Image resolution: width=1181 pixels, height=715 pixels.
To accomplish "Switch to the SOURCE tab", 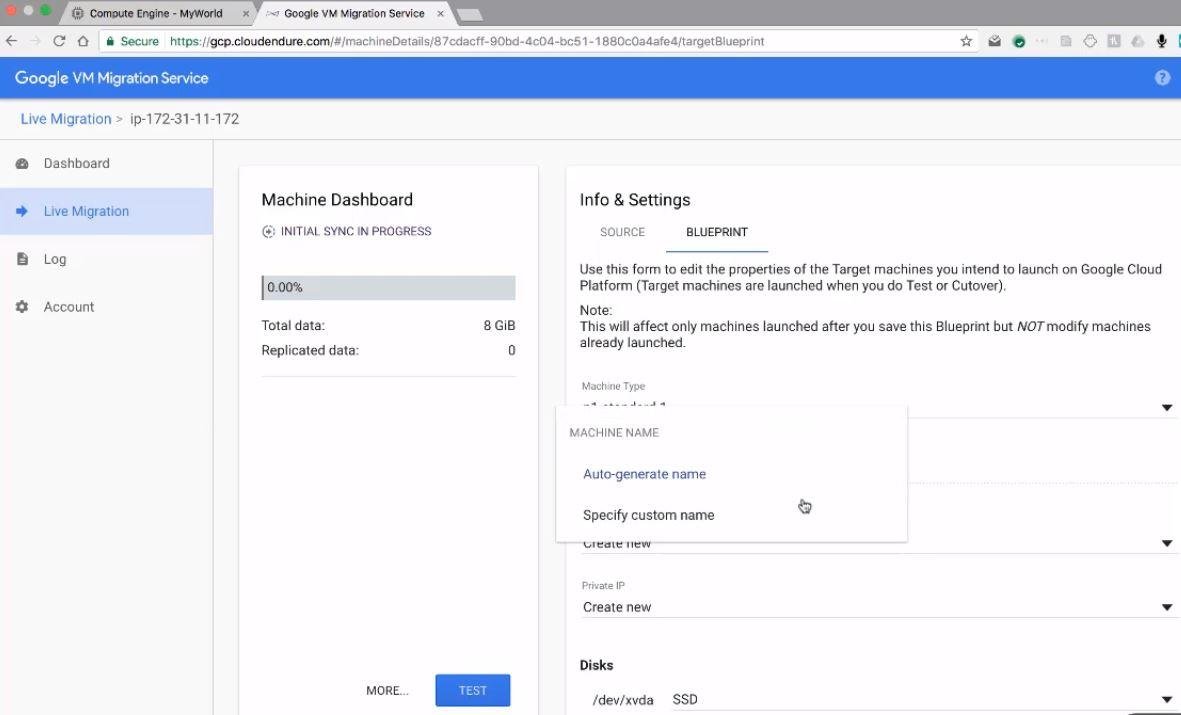I will click(x=622, y=232).
